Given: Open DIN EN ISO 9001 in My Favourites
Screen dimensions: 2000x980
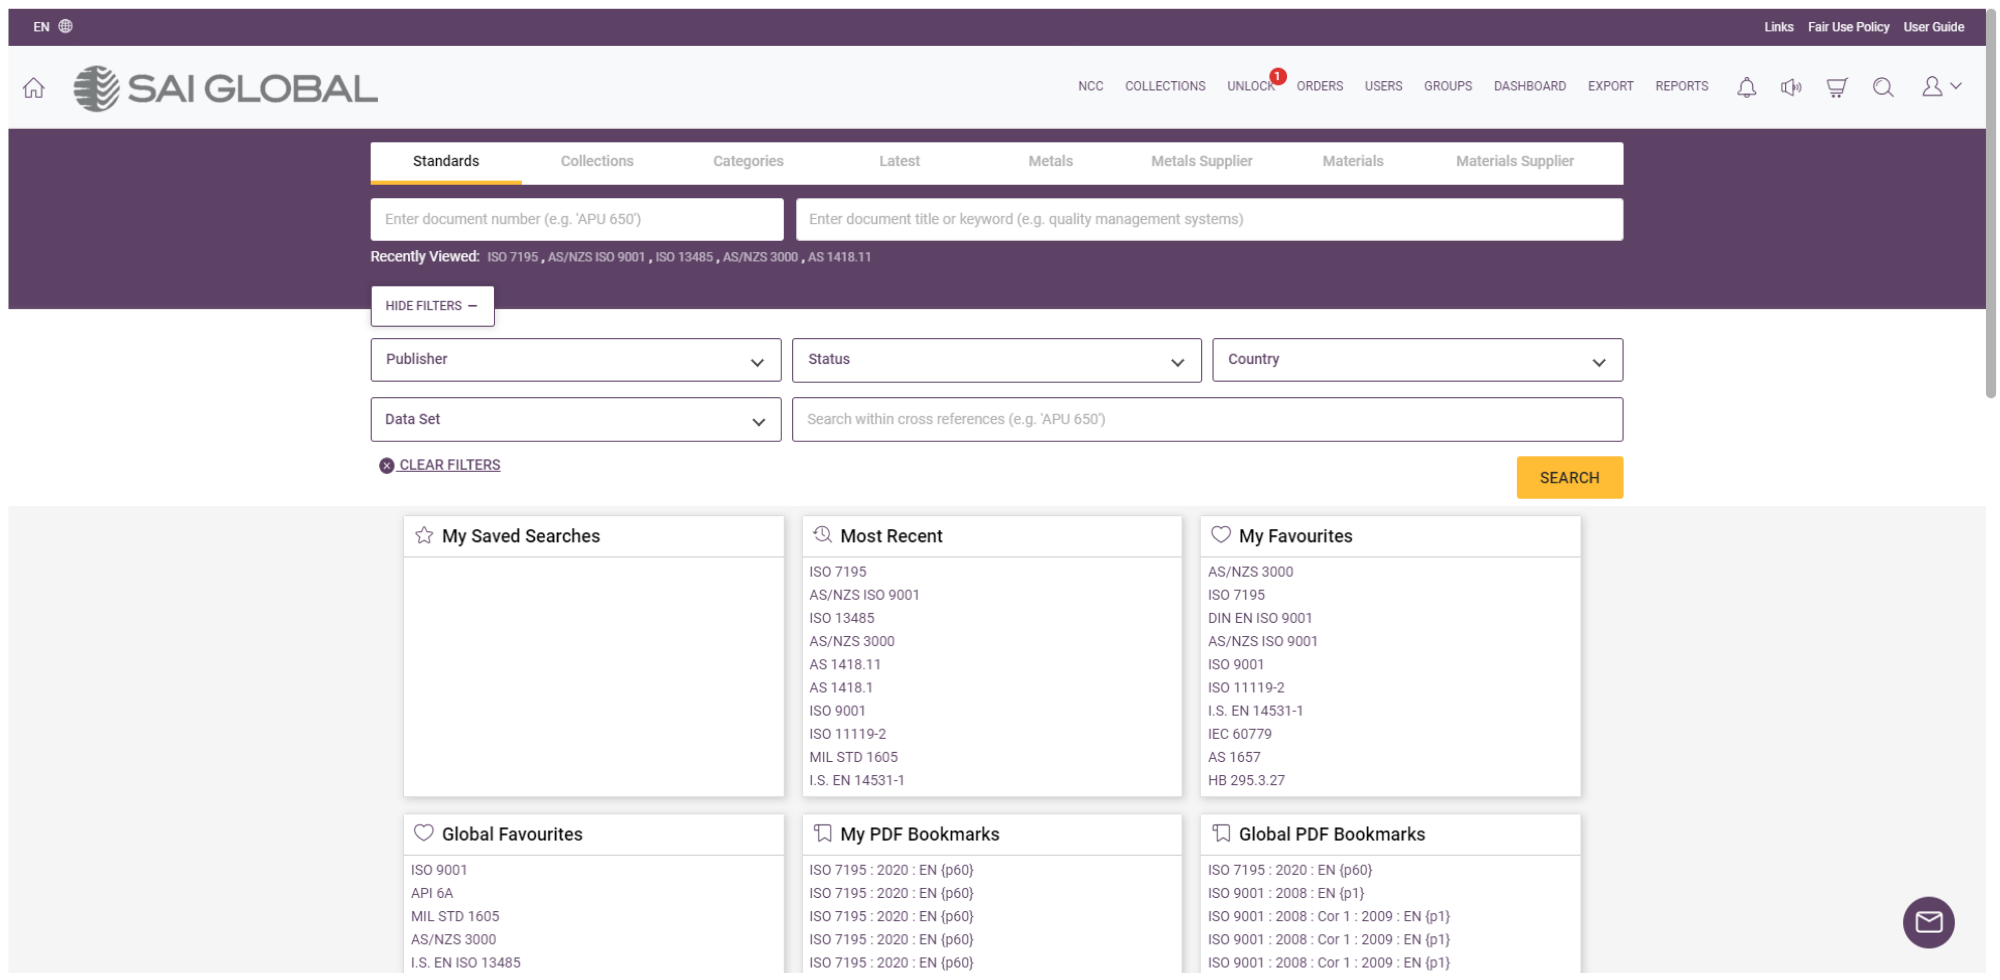Looking at the screenshot, I should coord(1260,618).
